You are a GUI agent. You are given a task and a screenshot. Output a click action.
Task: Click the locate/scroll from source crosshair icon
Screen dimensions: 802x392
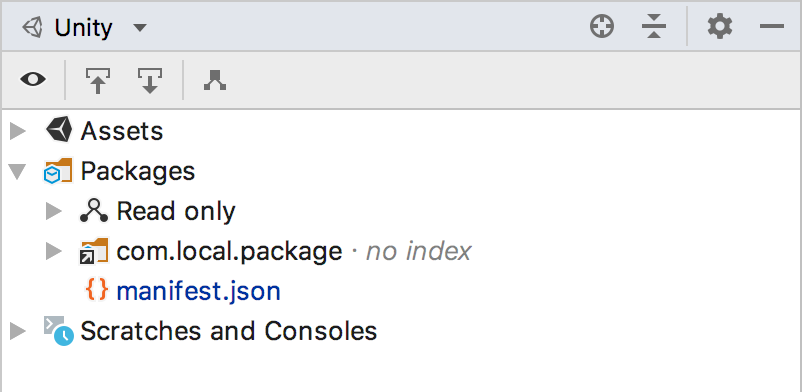click(x=602, y=27)
